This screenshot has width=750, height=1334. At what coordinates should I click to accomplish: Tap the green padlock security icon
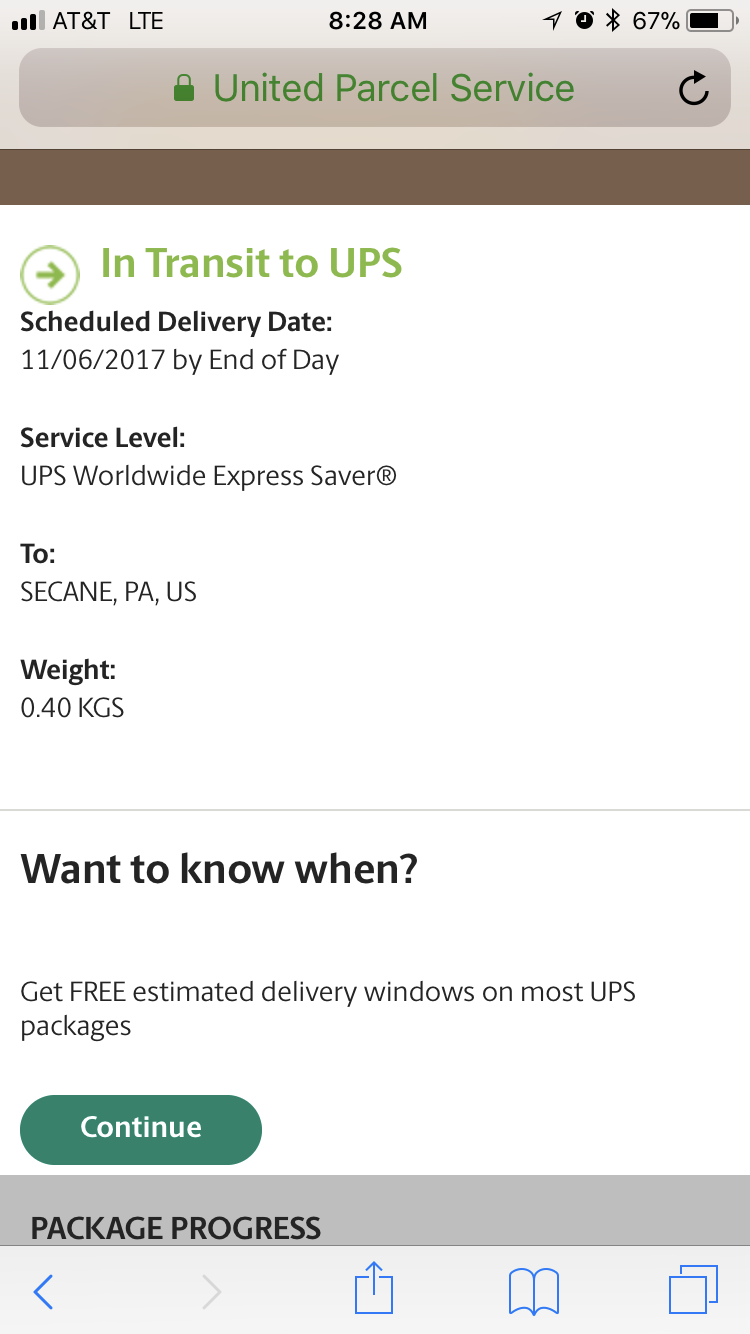point(183,89)
